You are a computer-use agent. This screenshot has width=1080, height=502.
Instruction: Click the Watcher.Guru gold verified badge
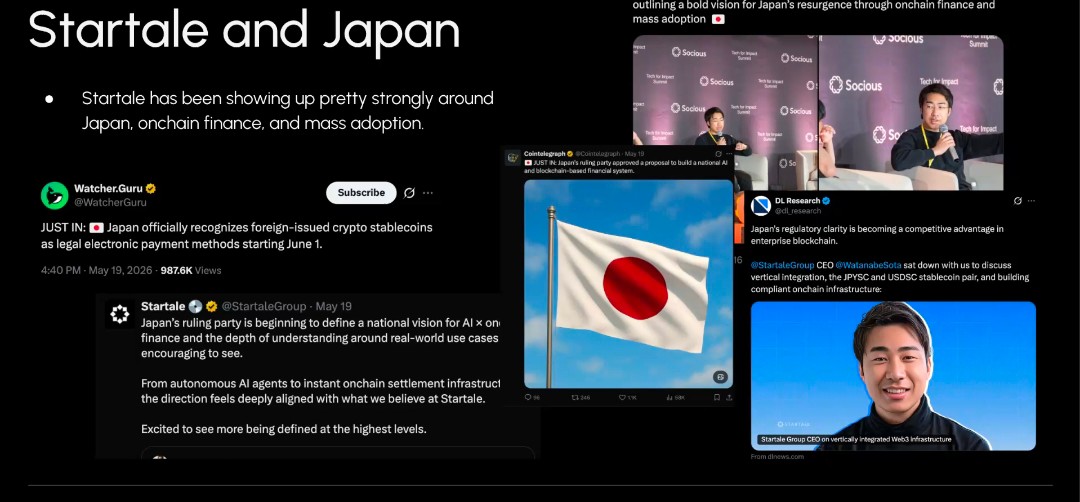[150, 188]
